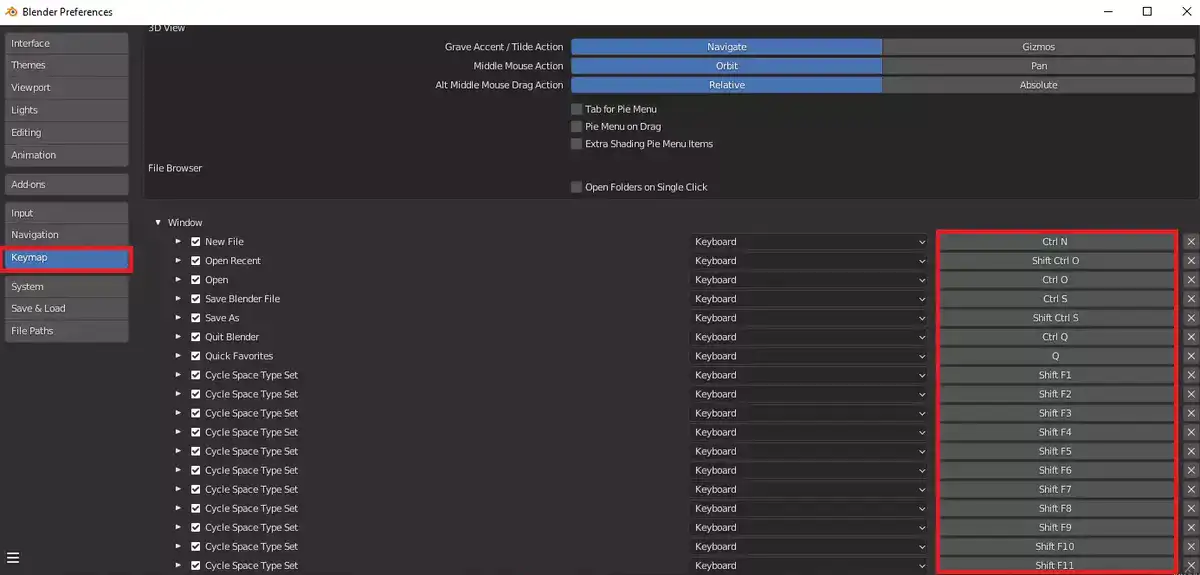Set Middle Mouse Action to Orbit
Viewport: 1200px width, 575px height.
point(727,66)
